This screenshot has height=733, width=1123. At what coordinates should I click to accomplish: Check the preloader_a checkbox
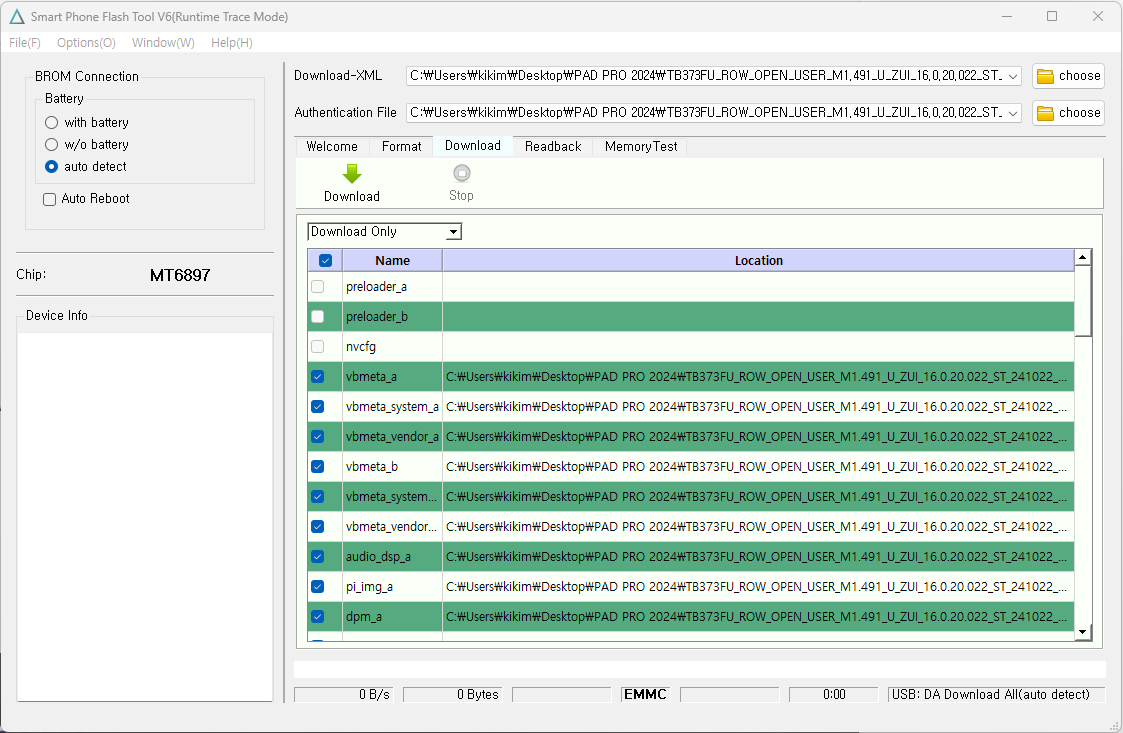tap(318, 287)
